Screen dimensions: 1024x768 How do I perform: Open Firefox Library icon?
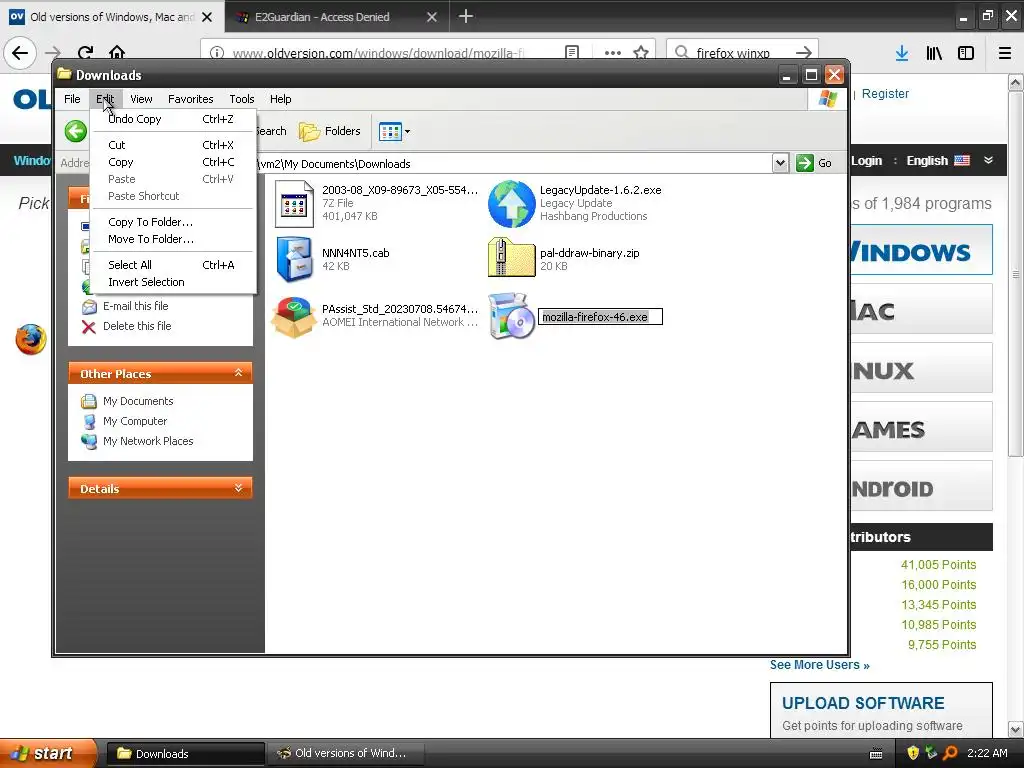point(934,54)
